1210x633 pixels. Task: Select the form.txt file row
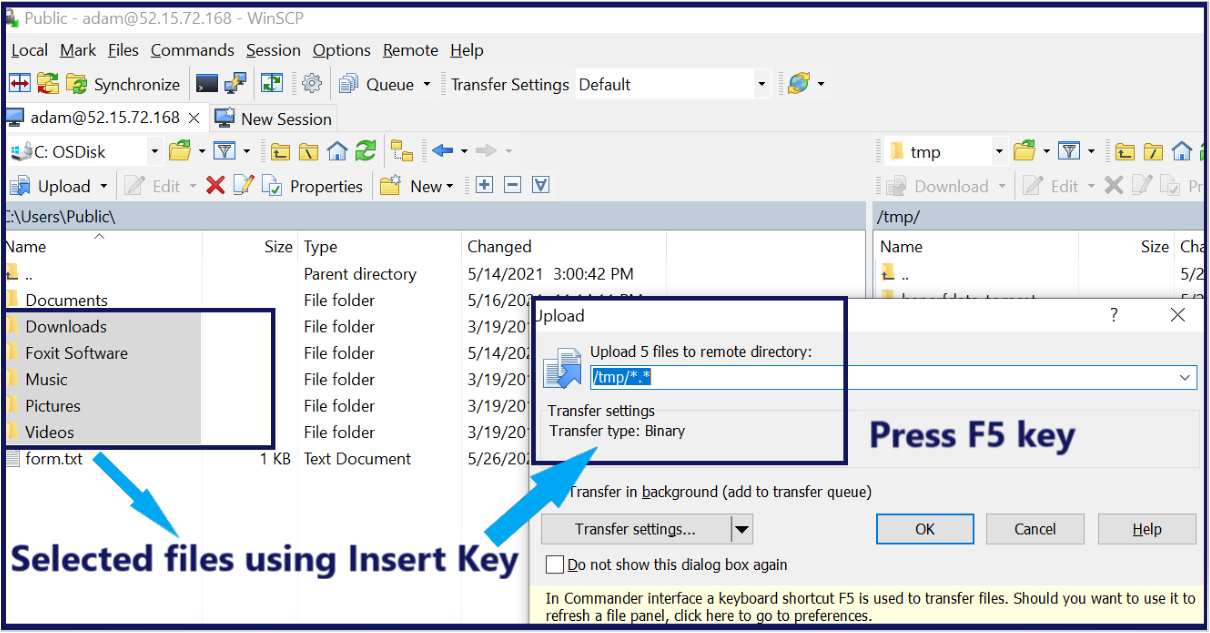pyautogui.click(x=335, y=459)
